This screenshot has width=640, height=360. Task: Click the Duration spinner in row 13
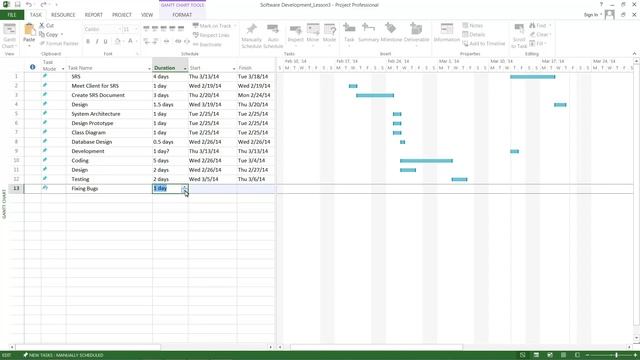tap(184, 189)
